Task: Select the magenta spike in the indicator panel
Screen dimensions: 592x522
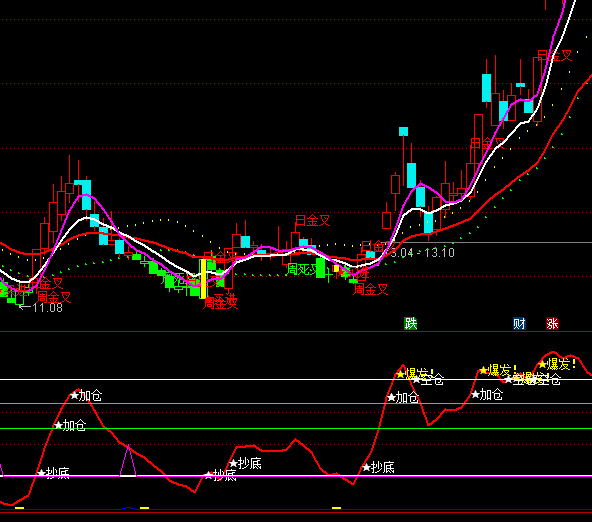Action: pos(128,460)
